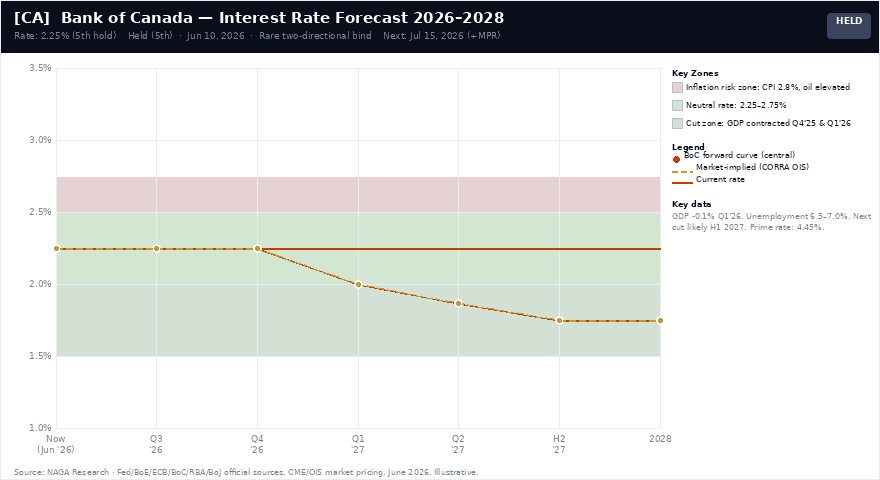Select the Q1 '27 data point at 2.0%

[x=359, y=285]
